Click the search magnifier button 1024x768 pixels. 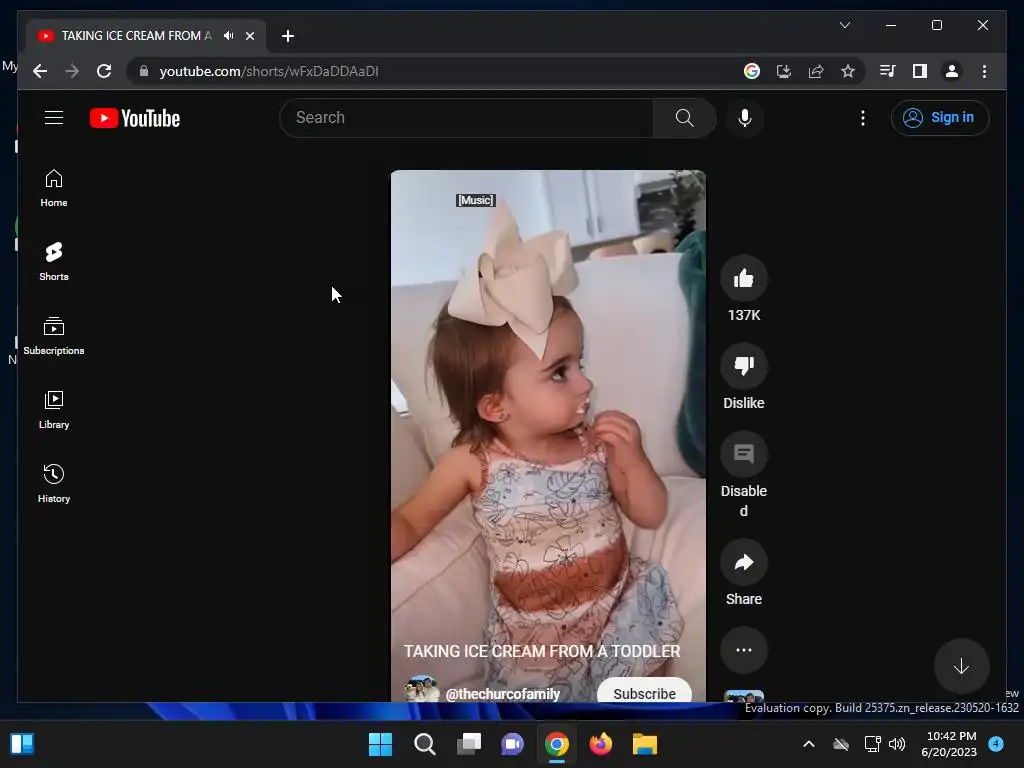684,118
